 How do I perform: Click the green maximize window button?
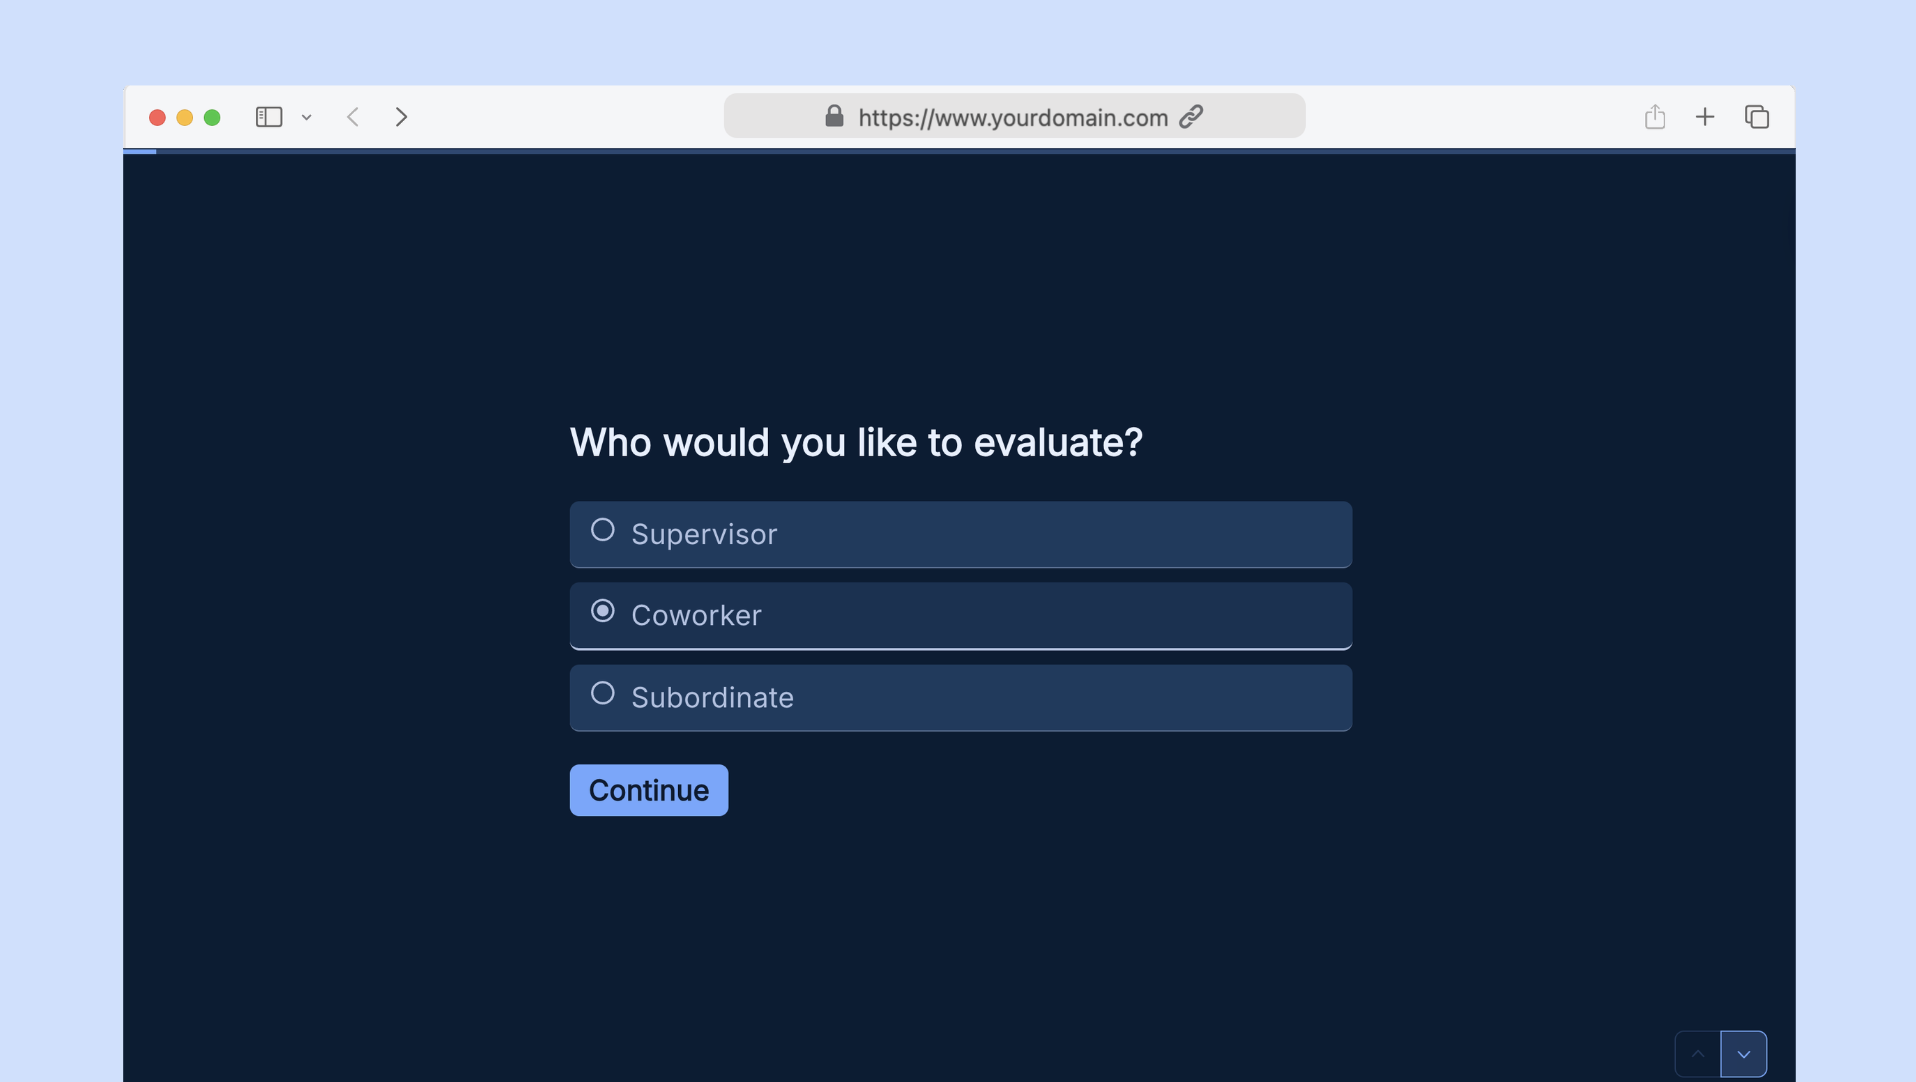point(212,117)
